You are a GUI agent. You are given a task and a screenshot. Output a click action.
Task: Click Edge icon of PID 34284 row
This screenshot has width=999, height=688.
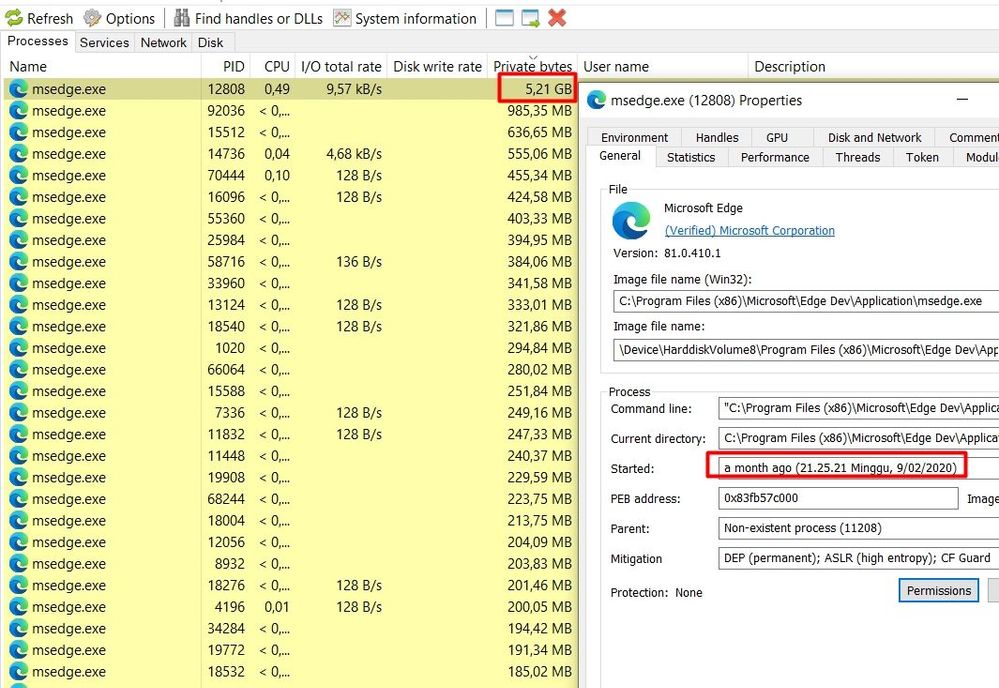pos(19,629)
